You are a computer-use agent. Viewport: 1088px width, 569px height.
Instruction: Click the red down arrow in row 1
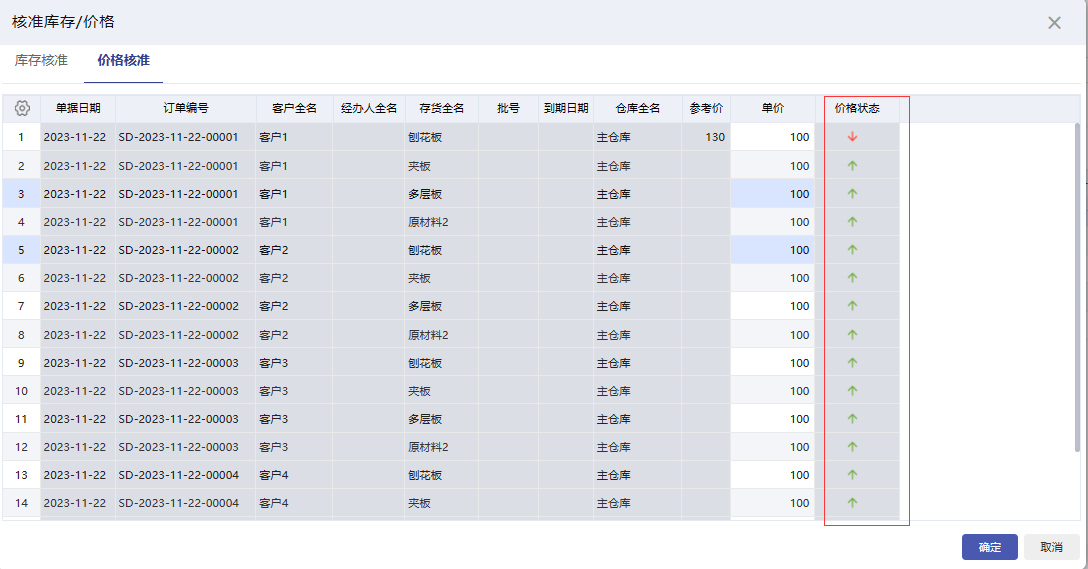coord(853,137)
